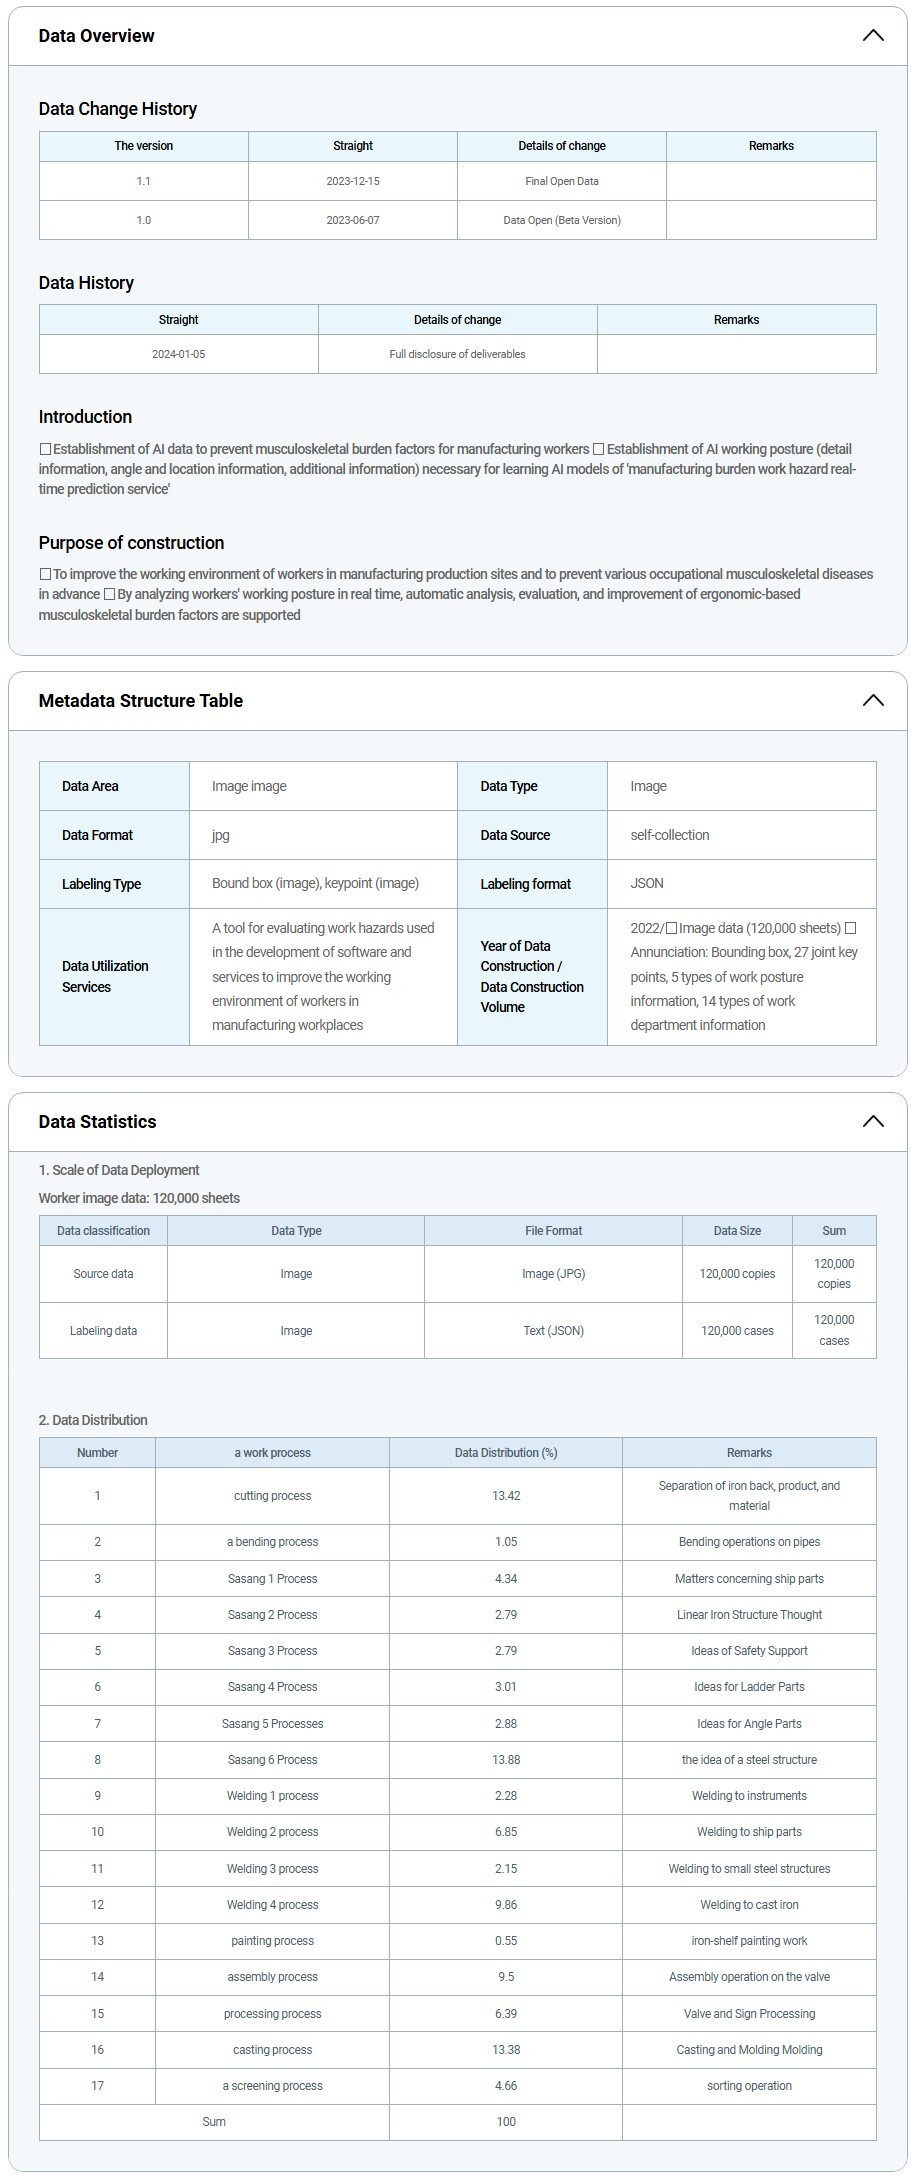915x2179 pixels.
Task: Select the Image (JPG) file format cell
Action: [x=553, y=1274]
